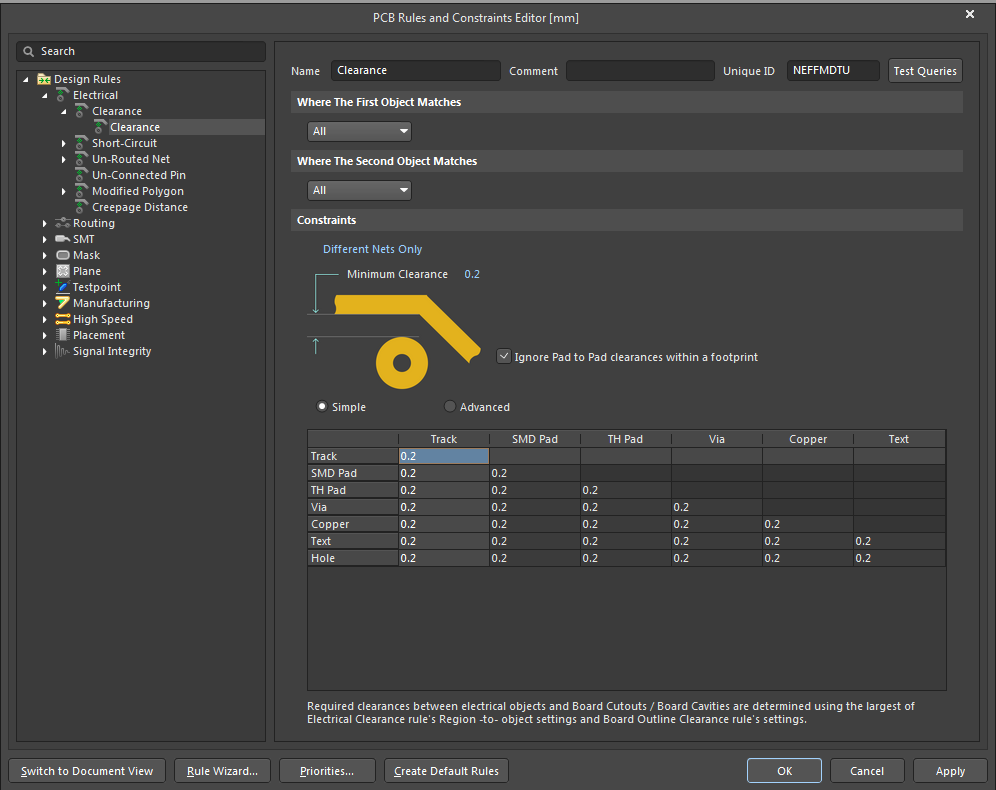Viewport: 996px width, 790px height.
Task: Click the Test Queries button
Action: [x=924, y=70]
